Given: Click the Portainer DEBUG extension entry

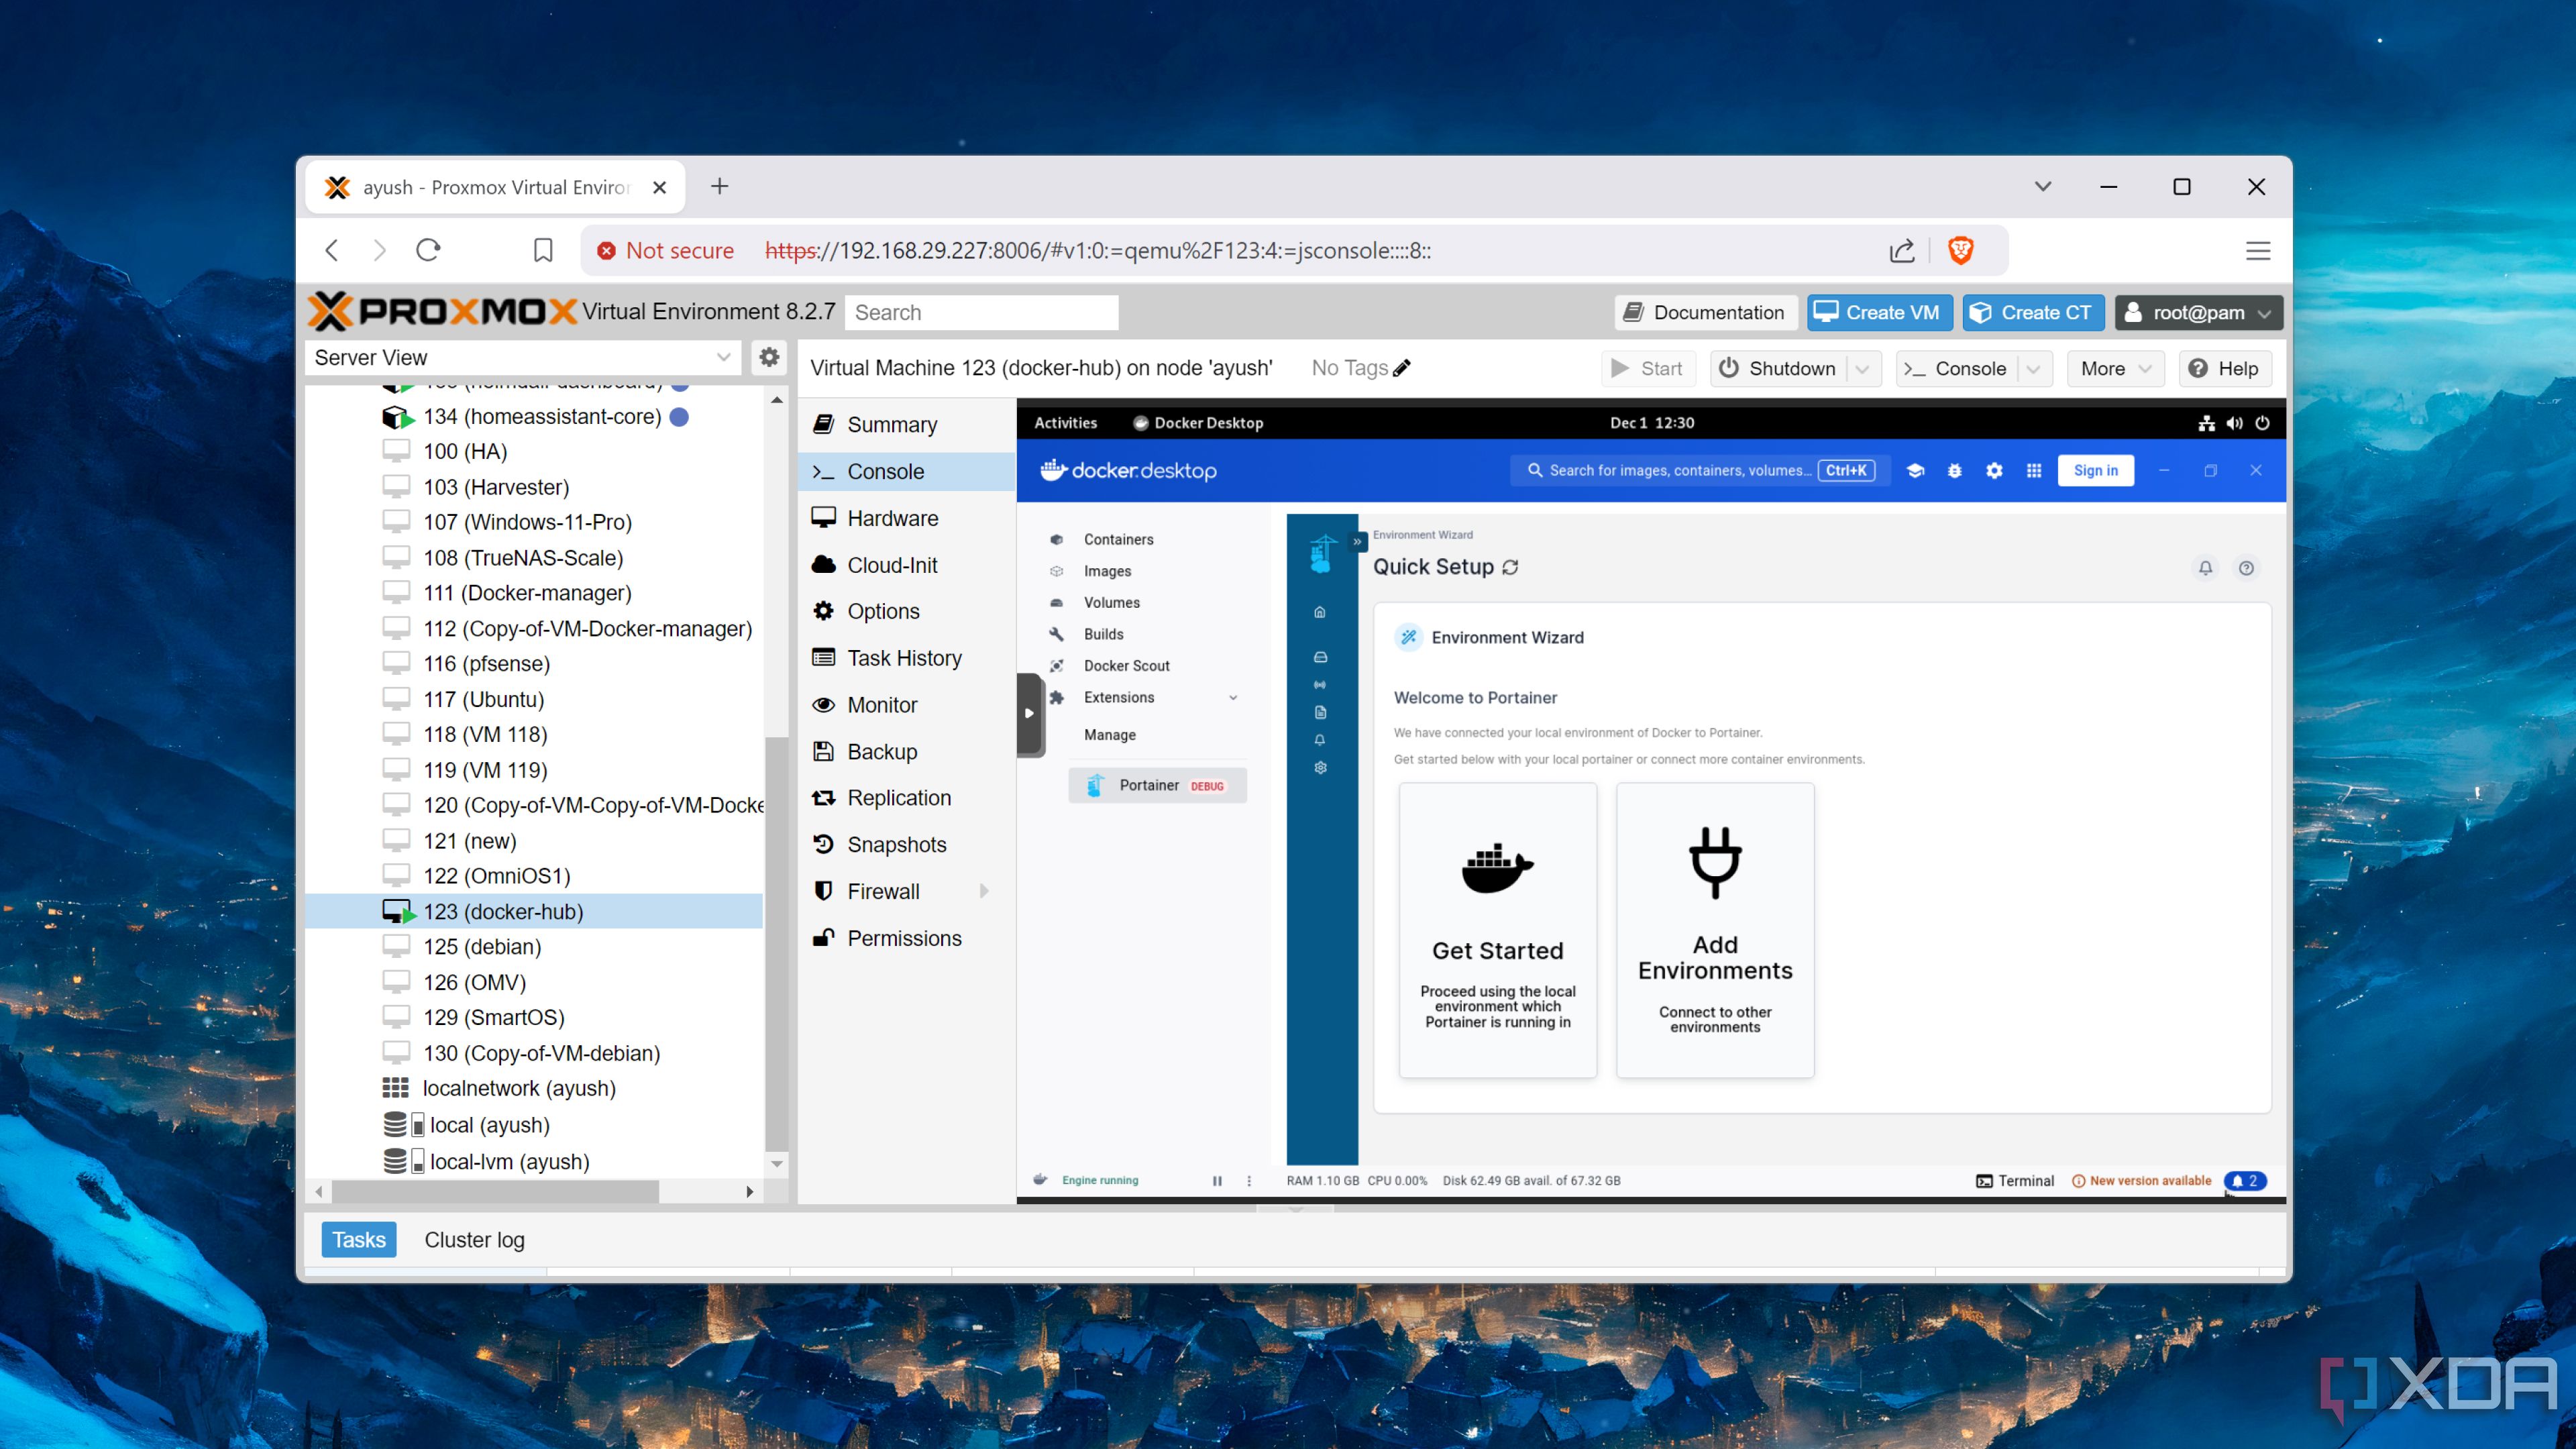Looking at the screenshot, I should (x=1157, y=784).
